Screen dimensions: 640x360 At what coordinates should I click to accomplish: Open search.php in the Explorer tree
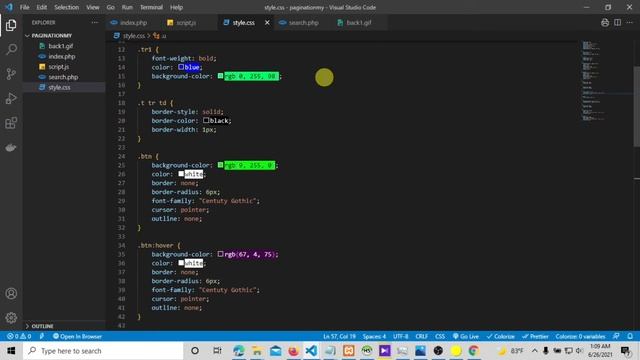(63, 77)
